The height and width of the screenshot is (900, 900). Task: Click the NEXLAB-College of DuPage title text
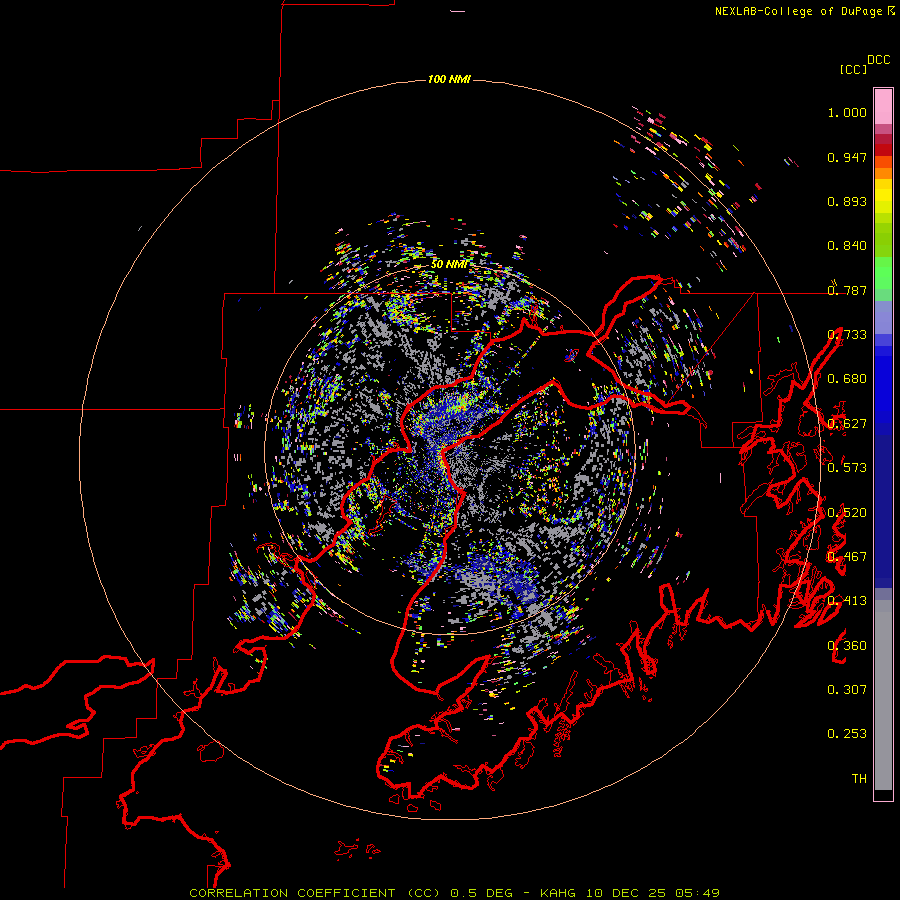click(798, 11)
